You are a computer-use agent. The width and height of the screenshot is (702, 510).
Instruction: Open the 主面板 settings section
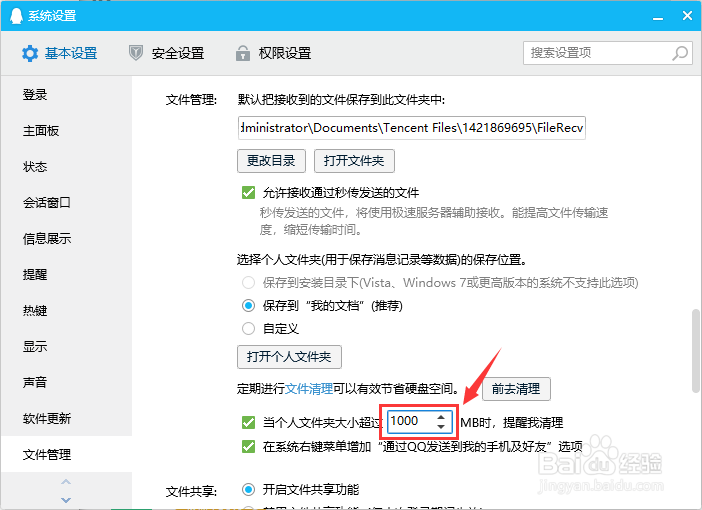66,131
